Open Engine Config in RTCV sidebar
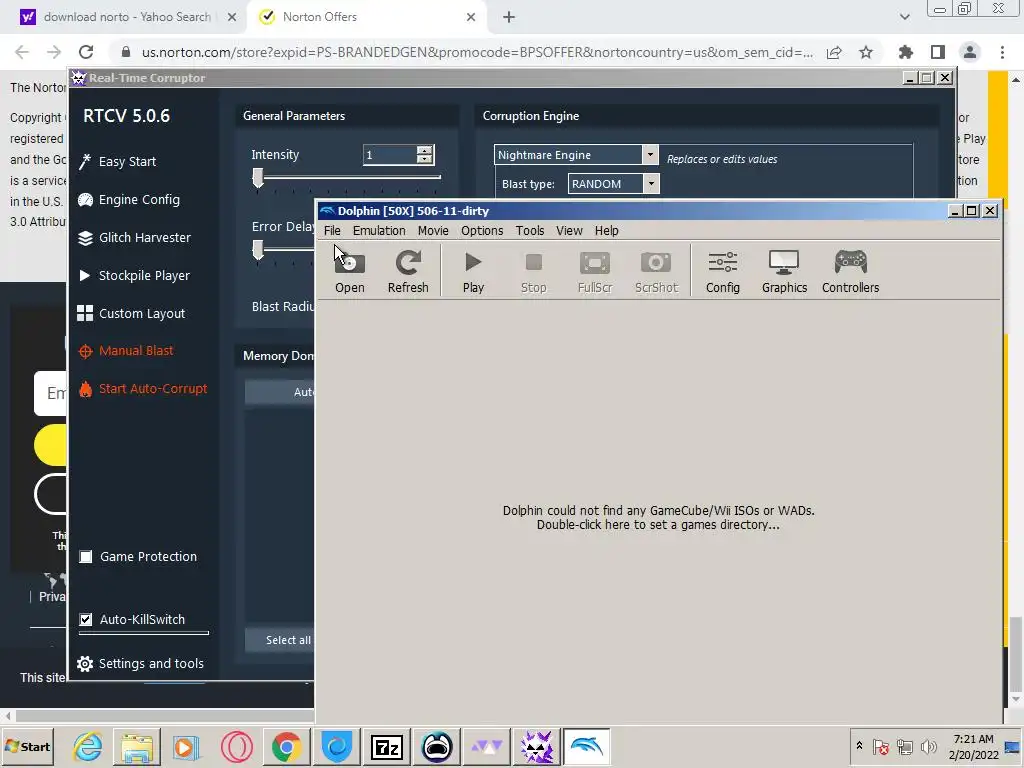This screenshot has width=1024, height=768. 129,199
